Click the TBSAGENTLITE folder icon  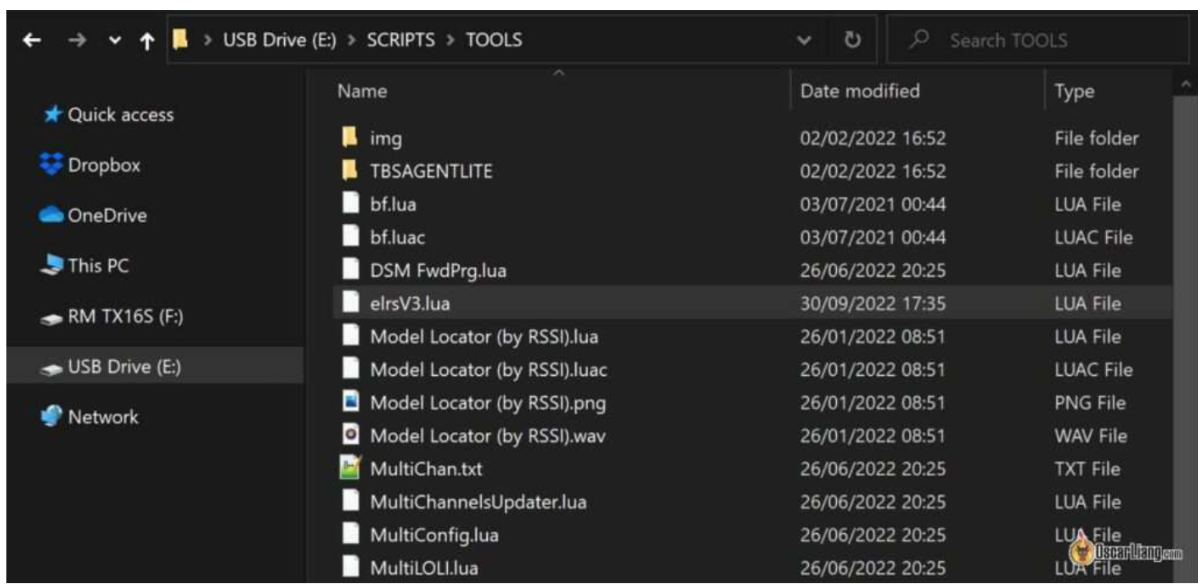(350, 170)
